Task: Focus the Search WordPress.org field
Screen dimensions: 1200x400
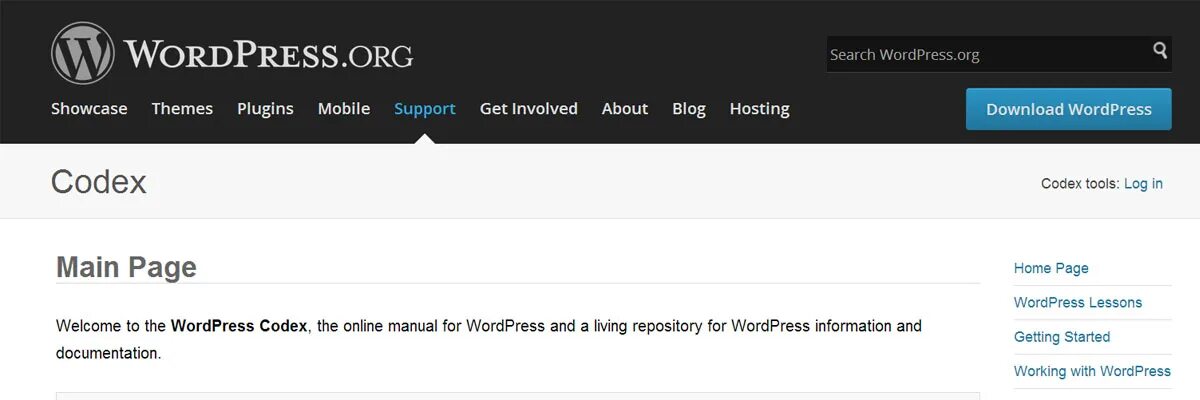Action: point(985,54)
